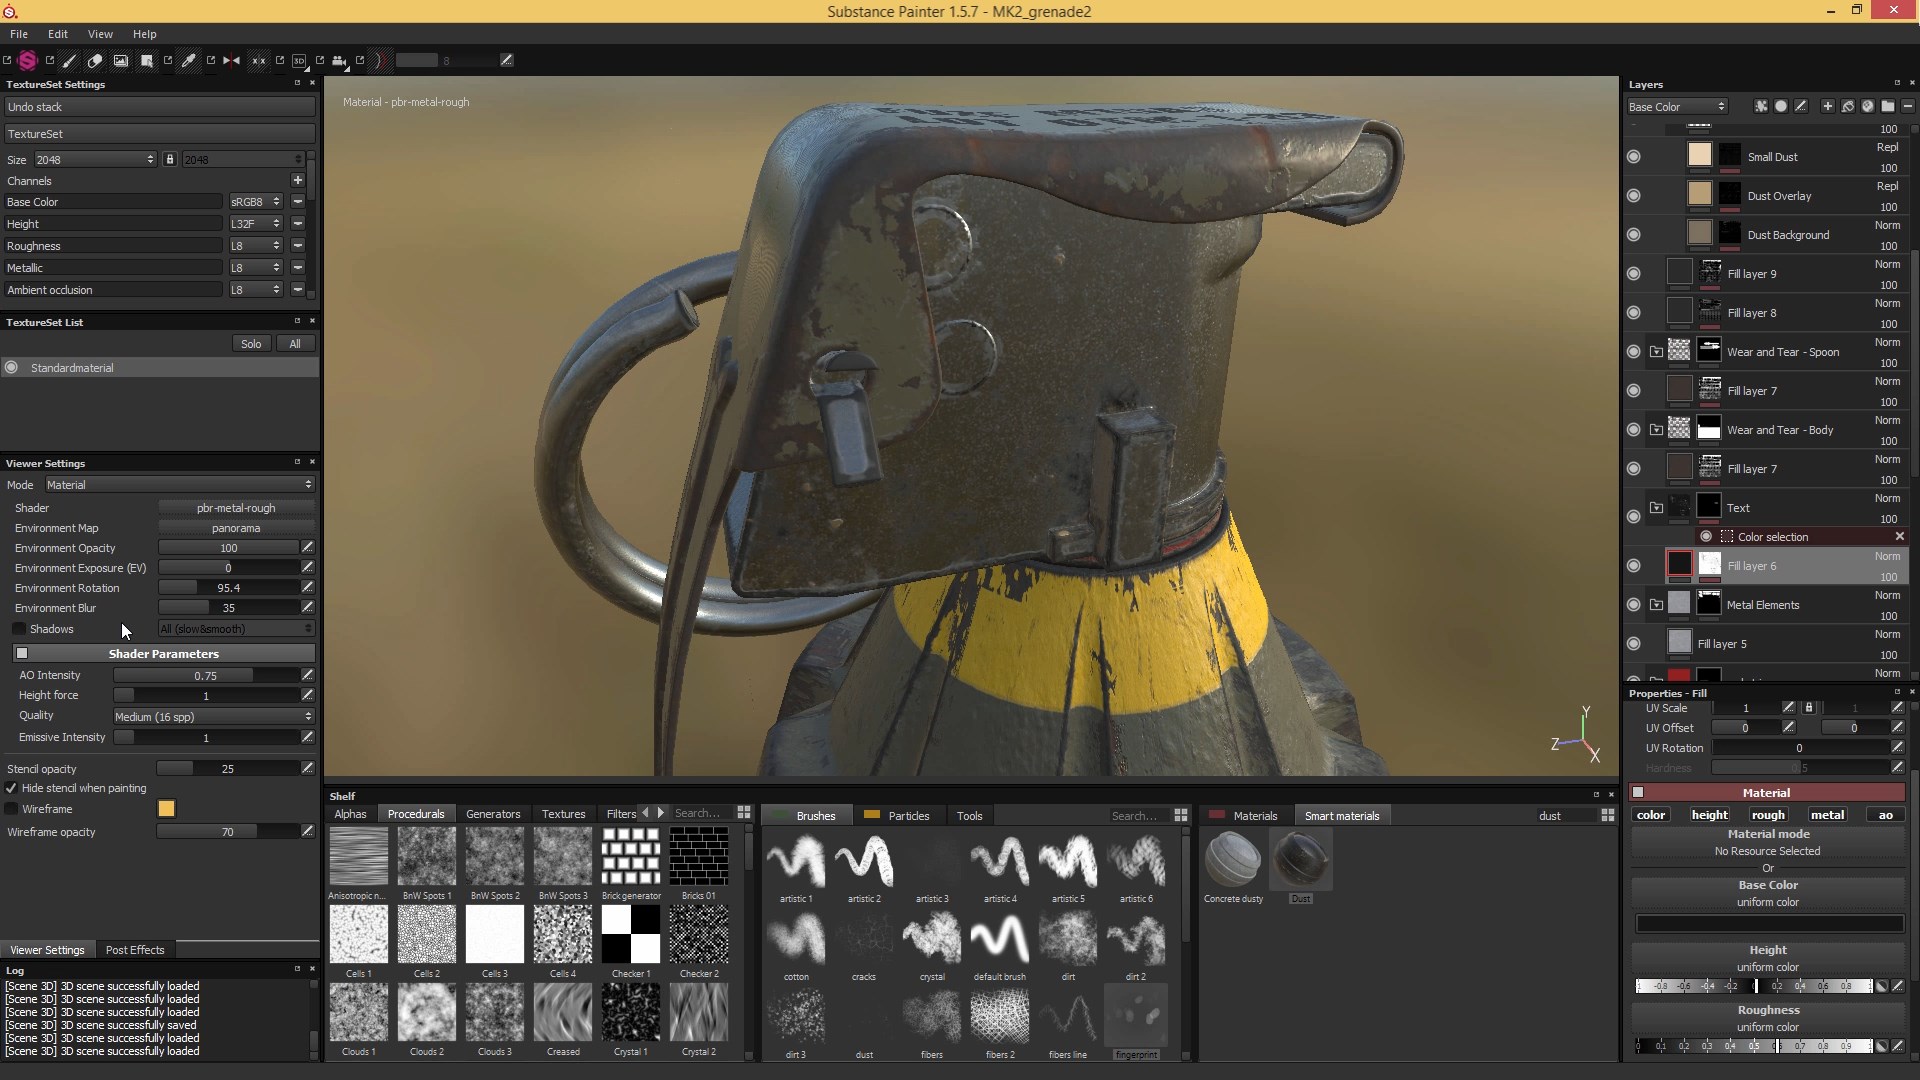Toggle the lazy mouse icon in toolbar
This screenshot has height=1080, width=1920.
coord(379,61)
